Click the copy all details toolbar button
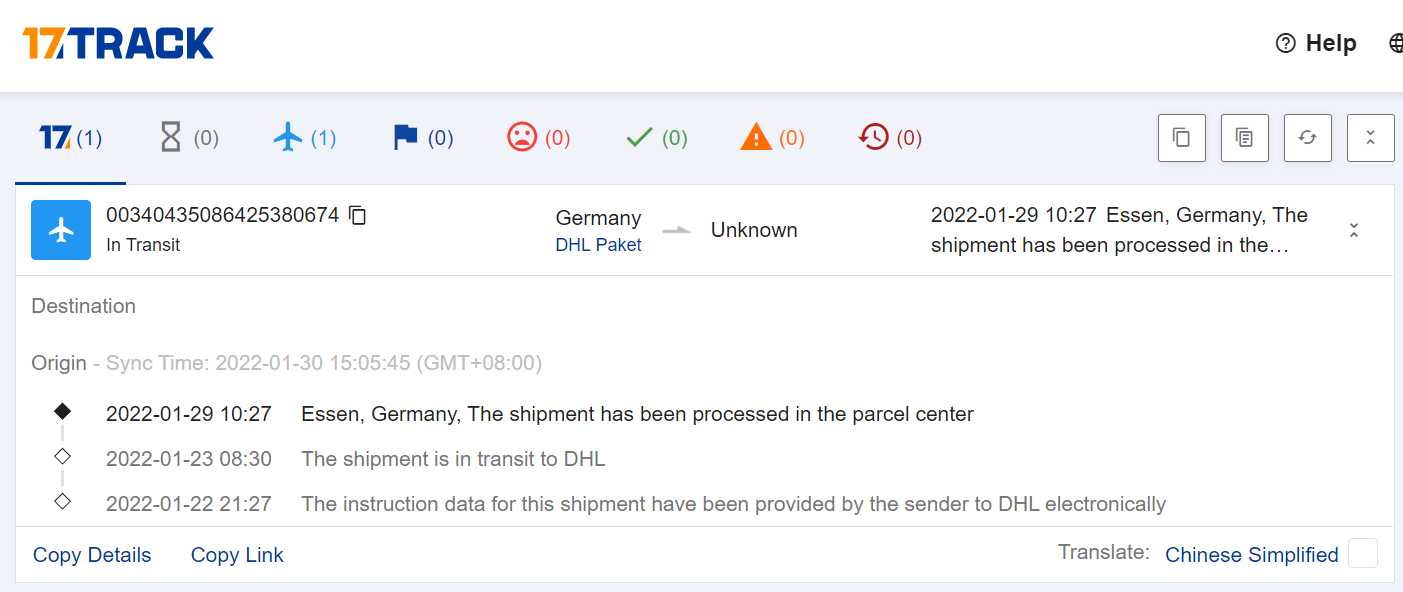 pos(1245,138)
